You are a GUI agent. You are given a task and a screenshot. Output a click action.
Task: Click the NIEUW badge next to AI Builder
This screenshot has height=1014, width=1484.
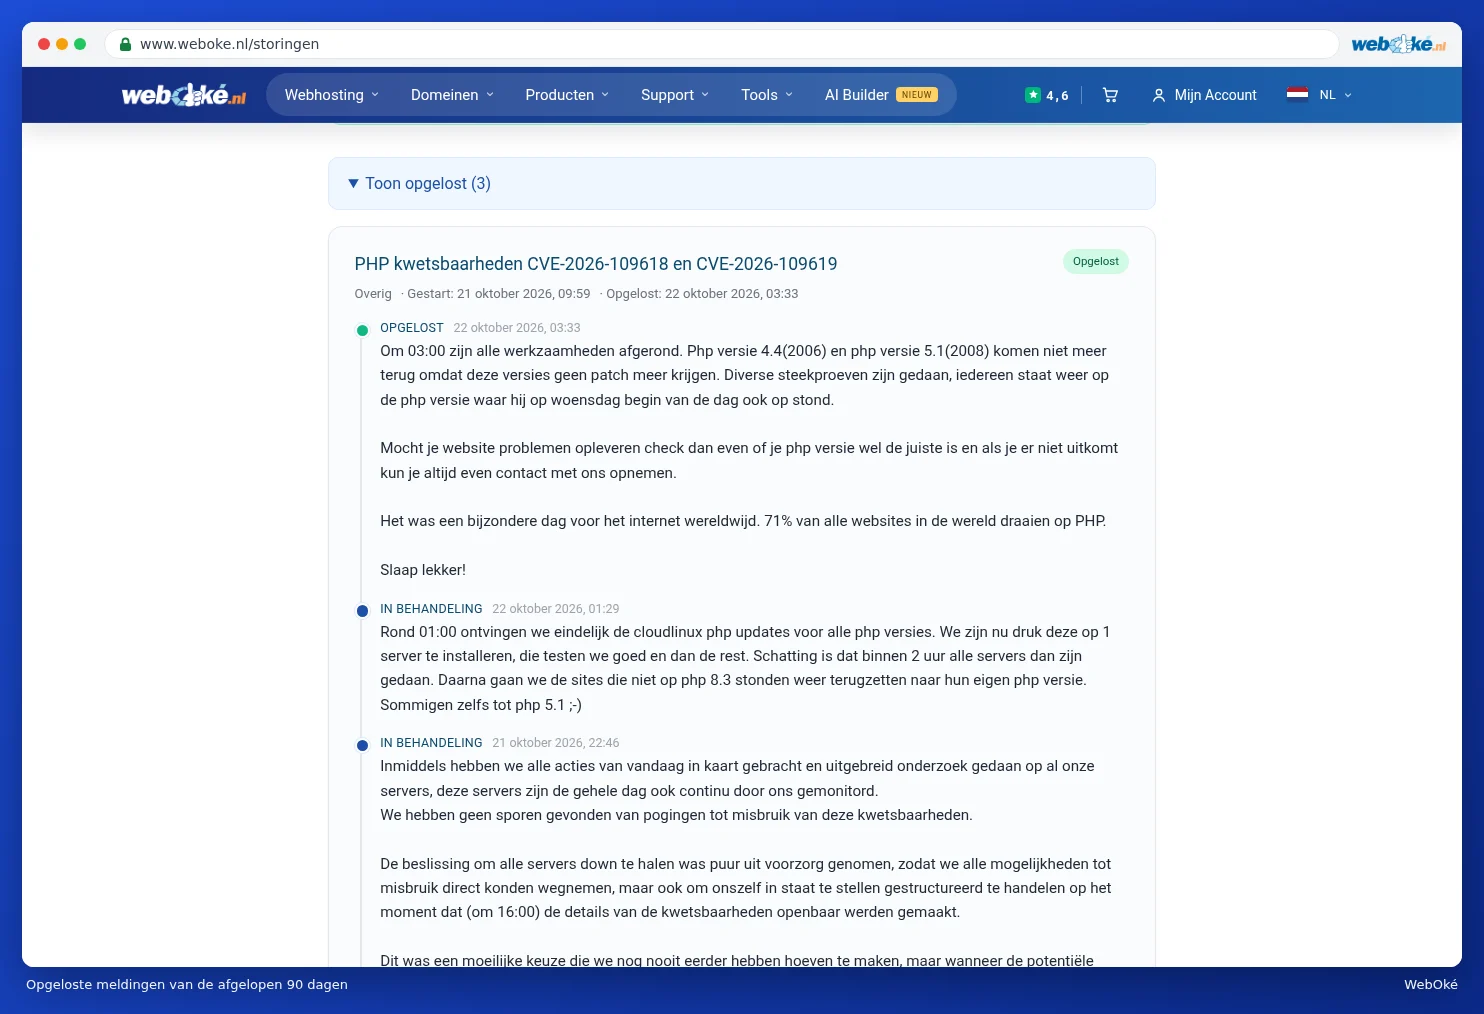917,95
